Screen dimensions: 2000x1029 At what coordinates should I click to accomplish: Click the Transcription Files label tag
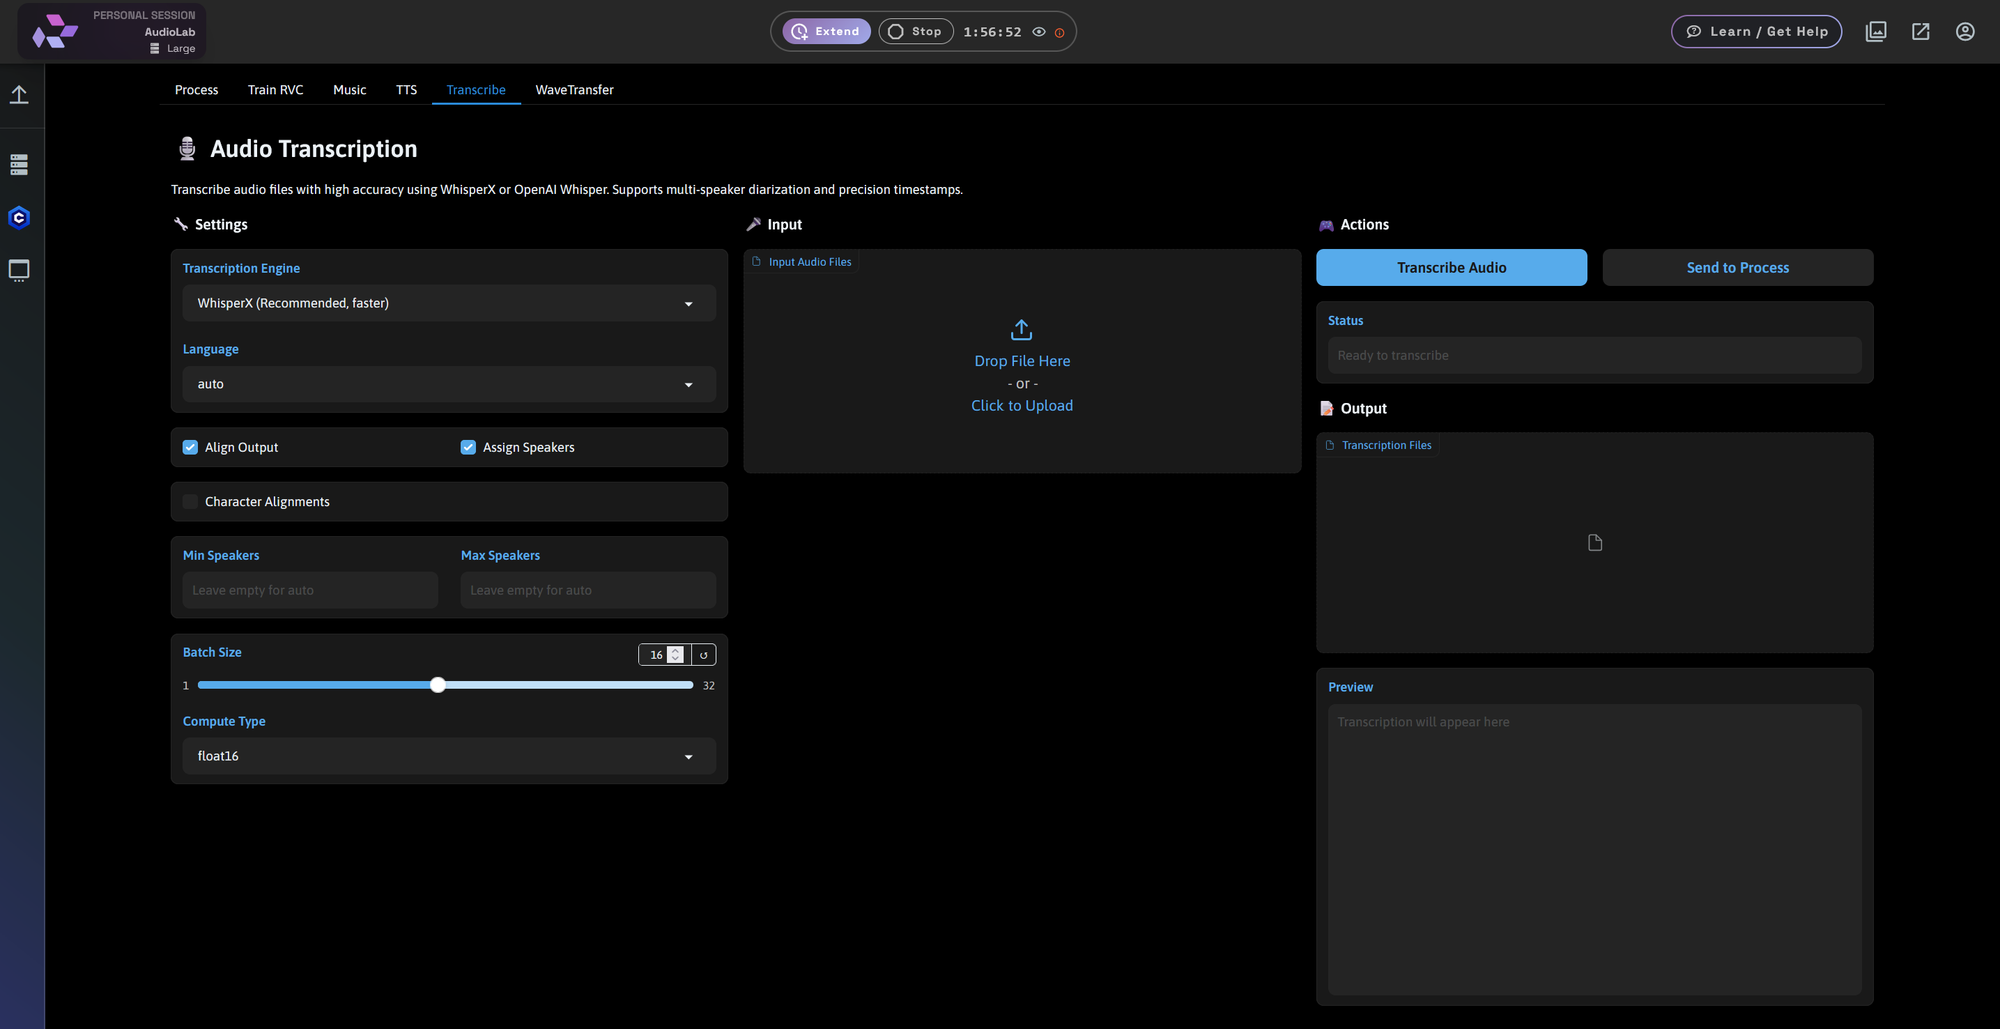[x=1379, y=445]
